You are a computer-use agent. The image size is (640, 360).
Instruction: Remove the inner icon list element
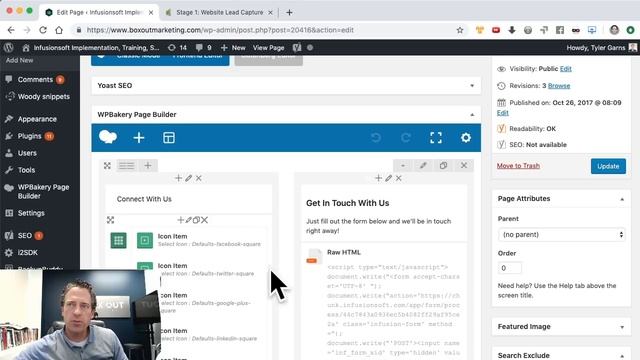[204, 220]
